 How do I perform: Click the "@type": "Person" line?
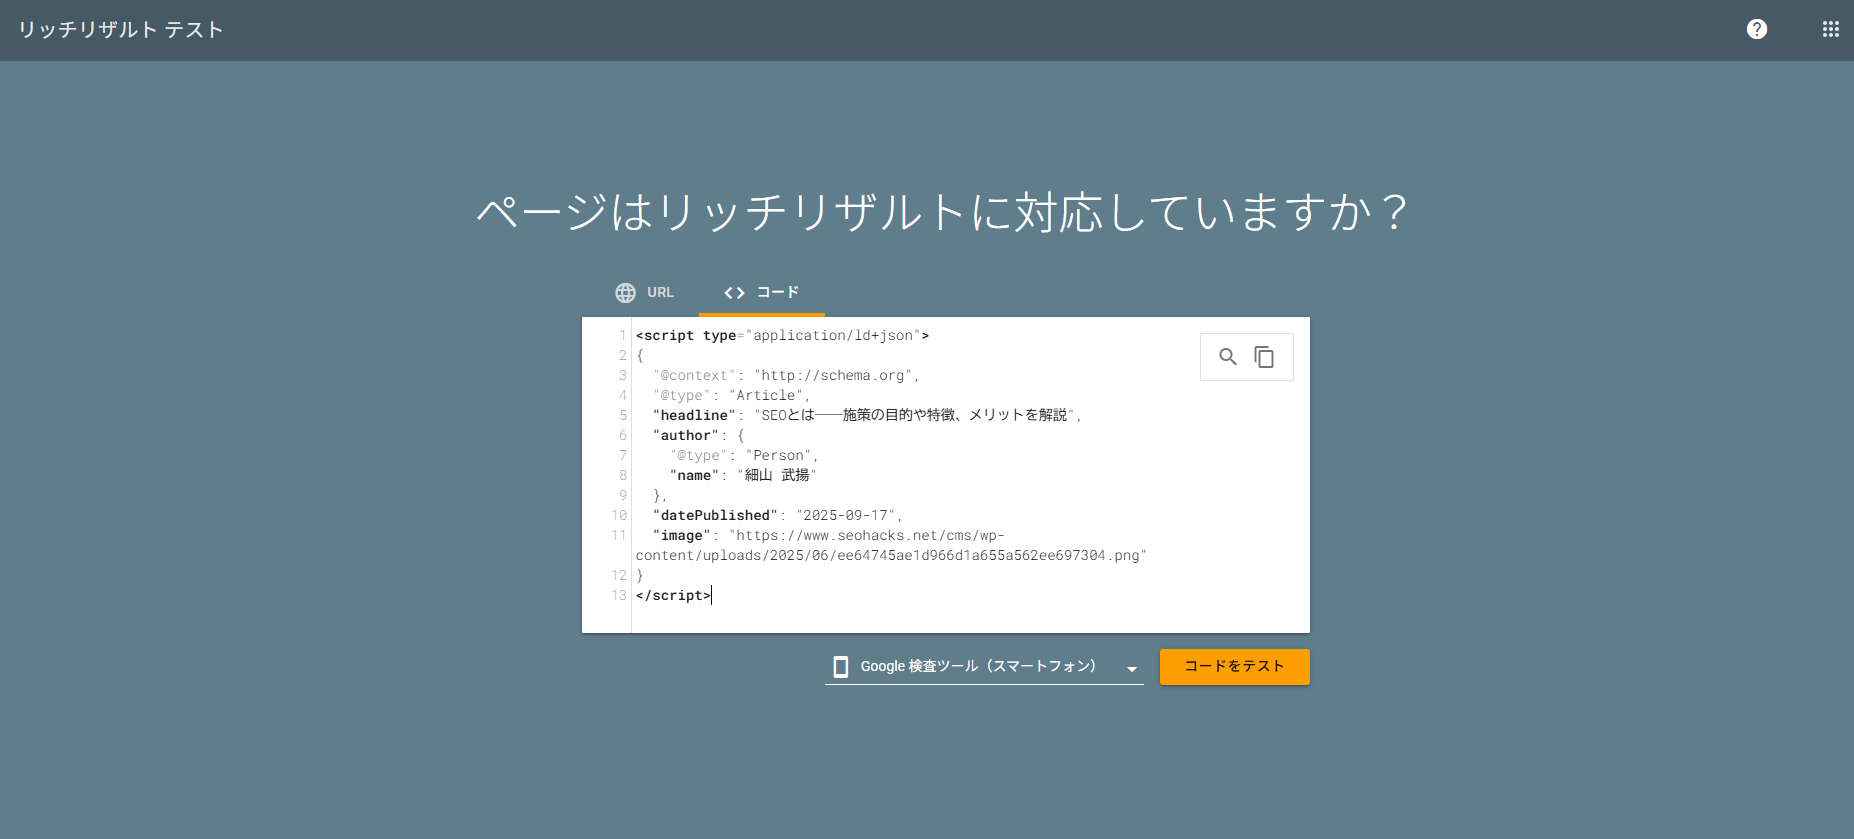click(x=744, y=455)
